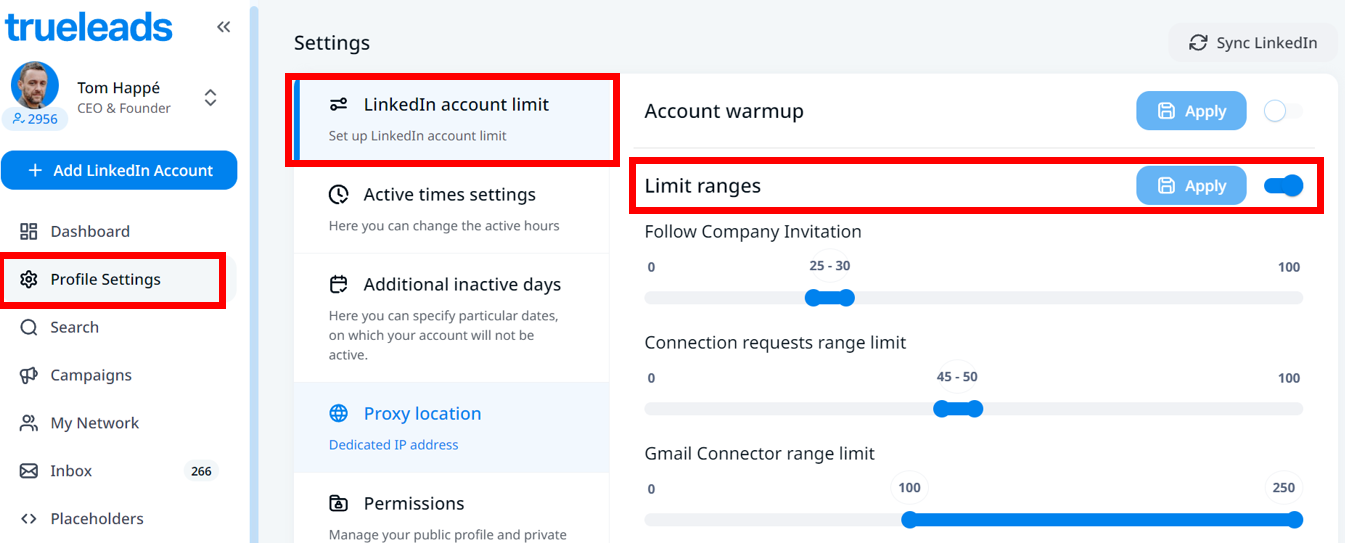Click the Connection requests range slider handle
The height and width of the screenshot is (543, 1345).
[x=941, y=409]
